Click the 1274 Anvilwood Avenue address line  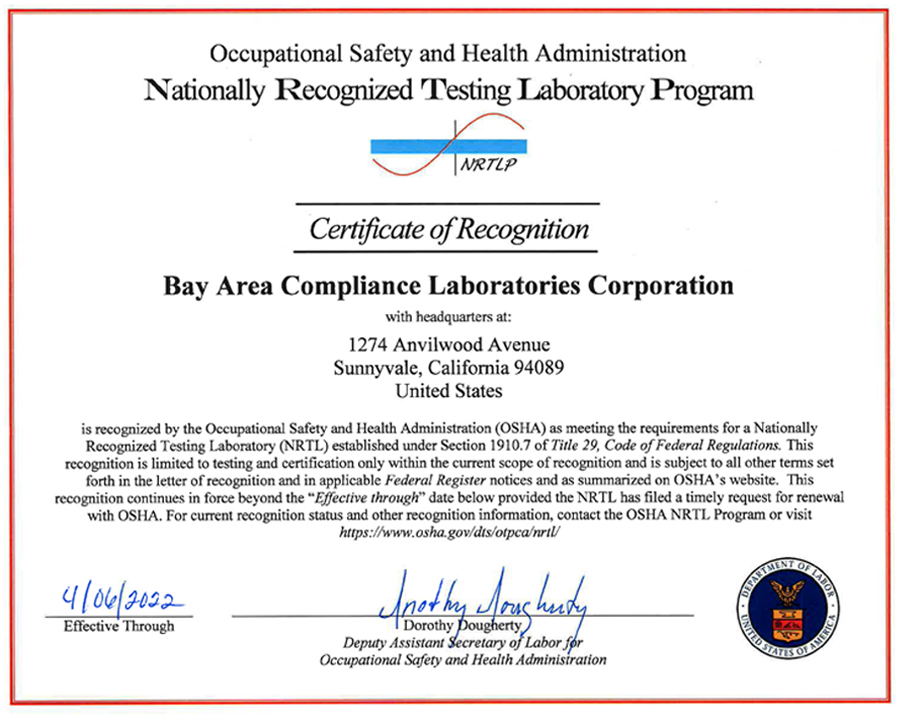(449, 345)
